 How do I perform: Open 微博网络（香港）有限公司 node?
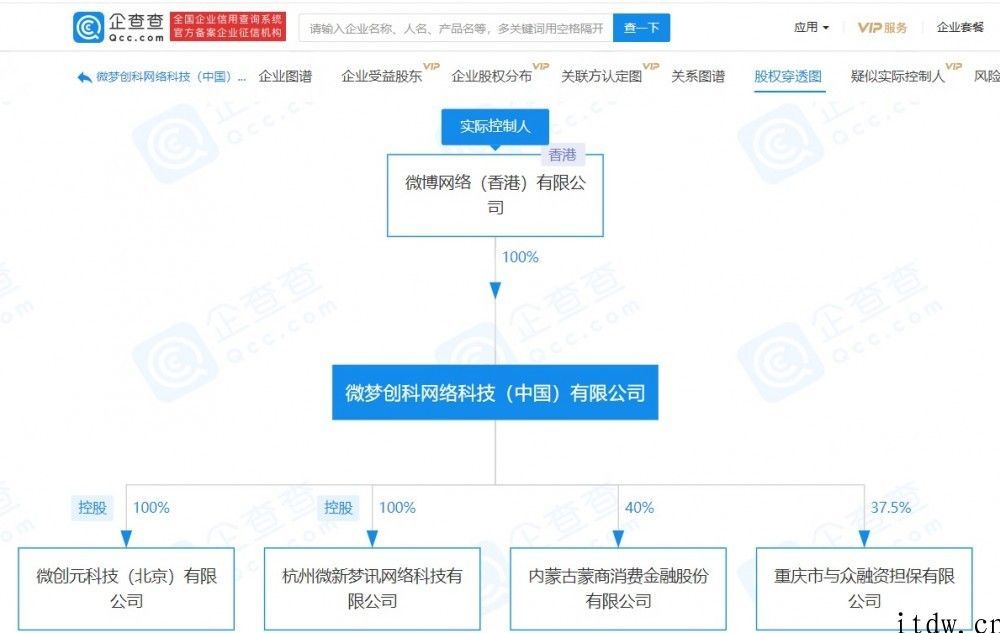[x=495, y=195]
